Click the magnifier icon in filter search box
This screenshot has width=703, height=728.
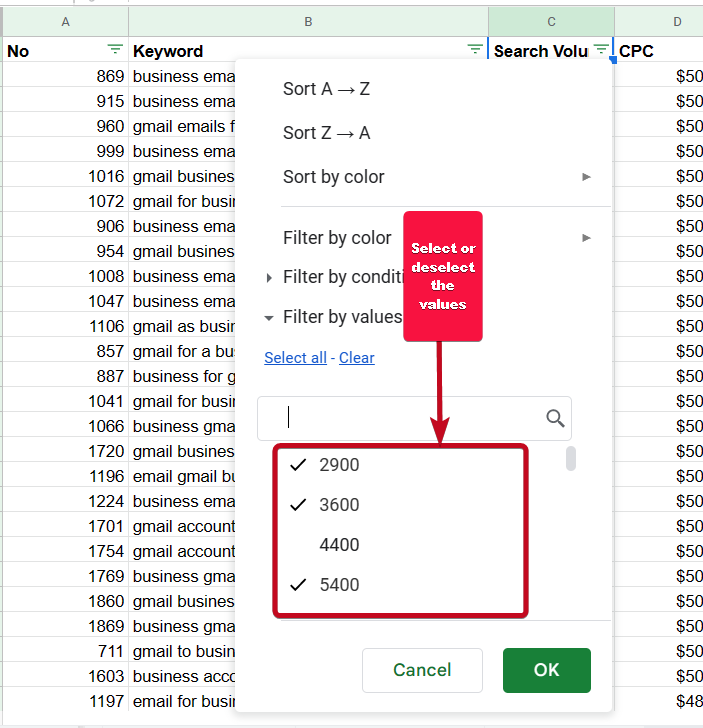[x=555, y=418]
